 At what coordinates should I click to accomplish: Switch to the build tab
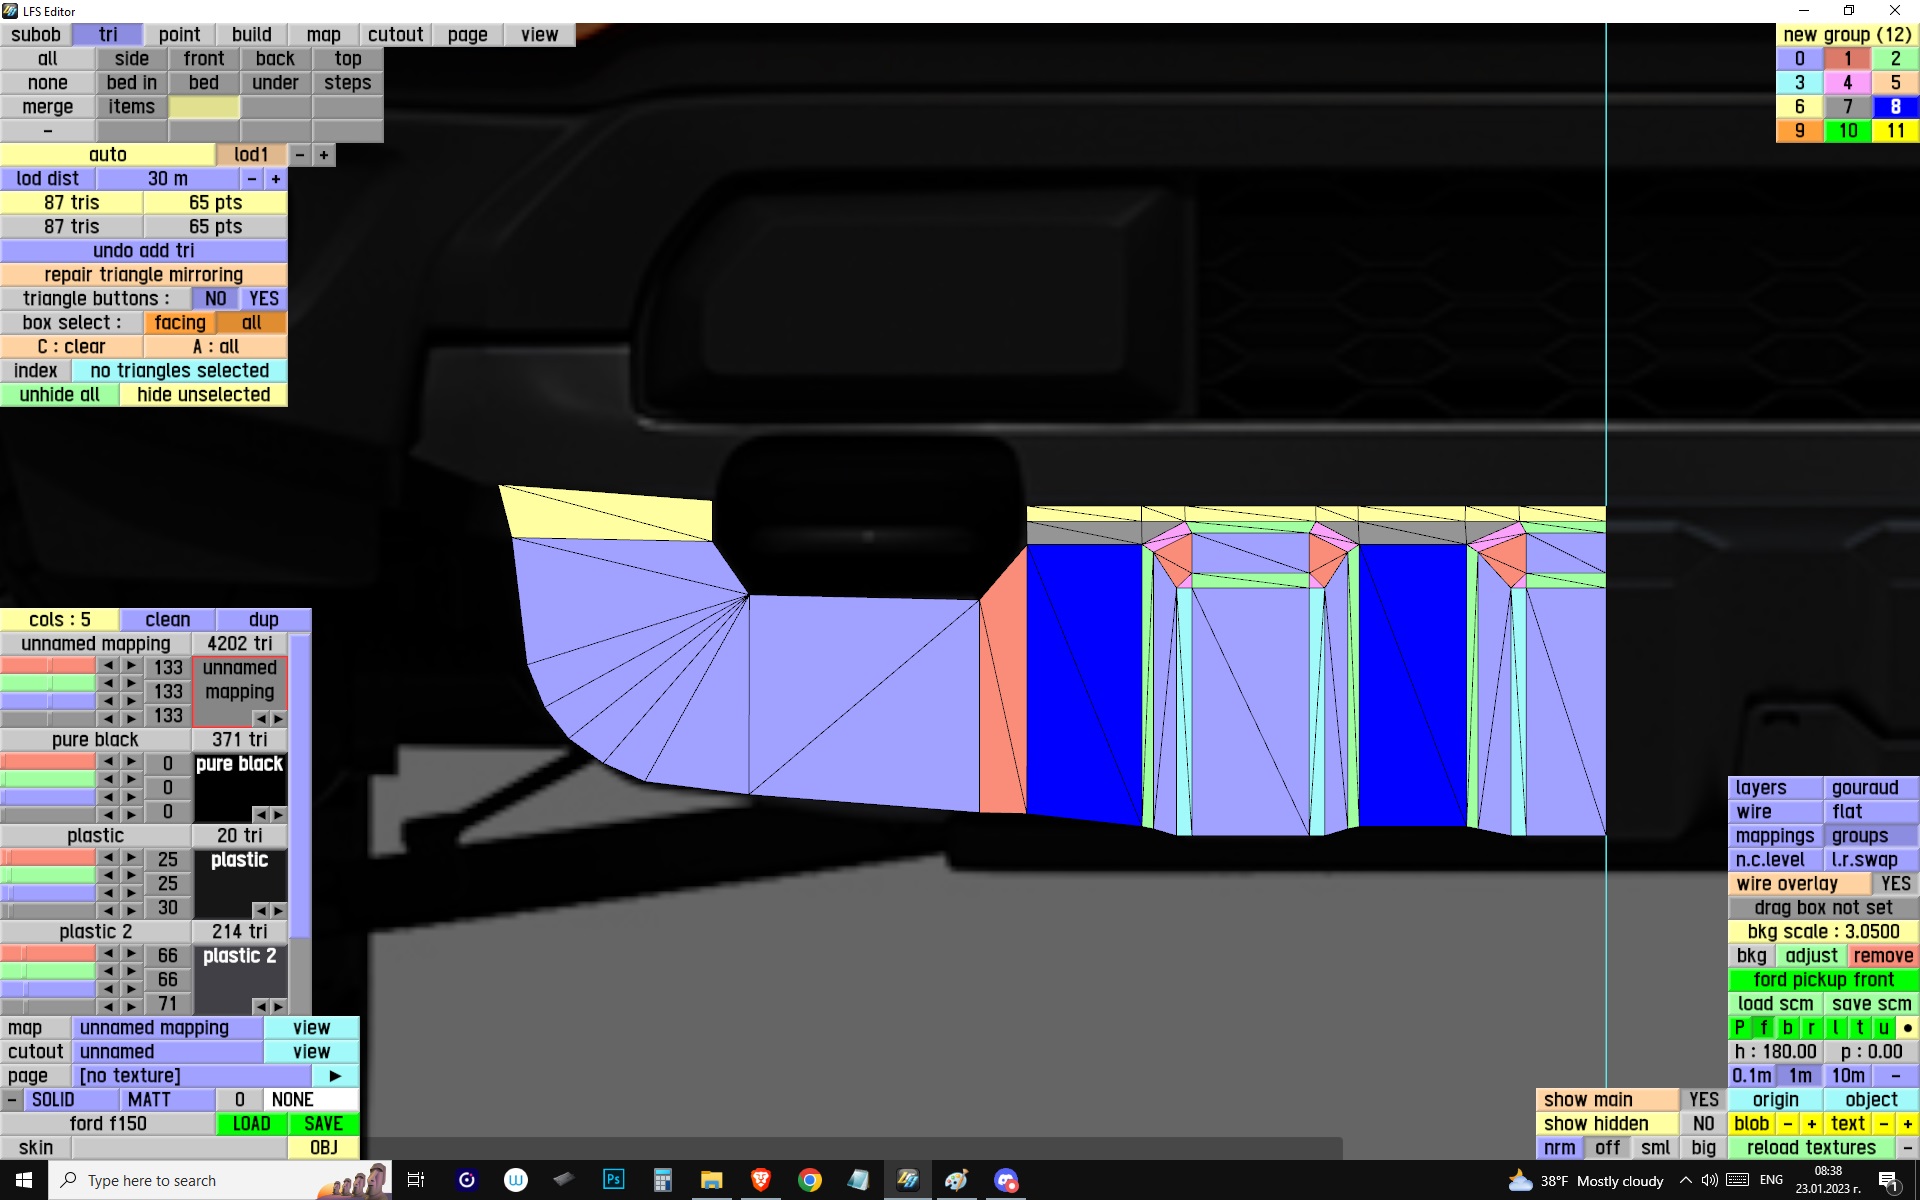click(x=252, y=35)
